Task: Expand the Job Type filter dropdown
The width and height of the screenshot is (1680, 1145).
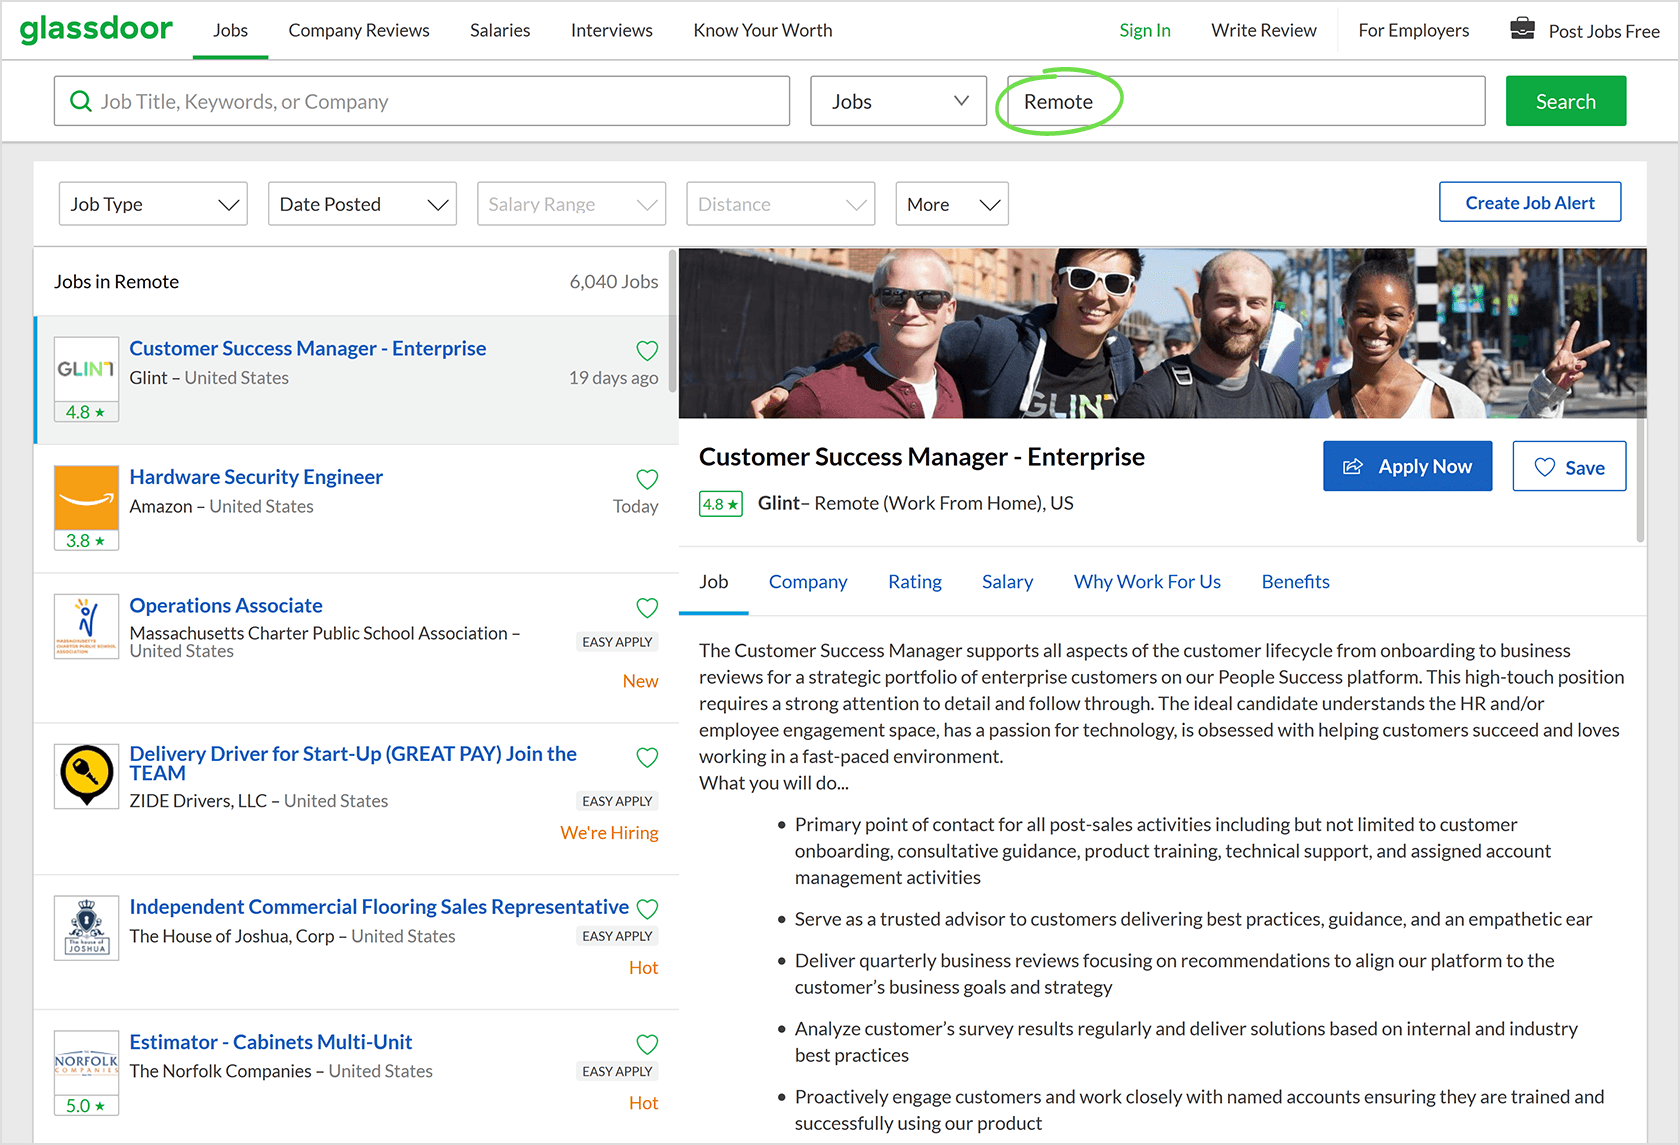Action: pos(153,204)
